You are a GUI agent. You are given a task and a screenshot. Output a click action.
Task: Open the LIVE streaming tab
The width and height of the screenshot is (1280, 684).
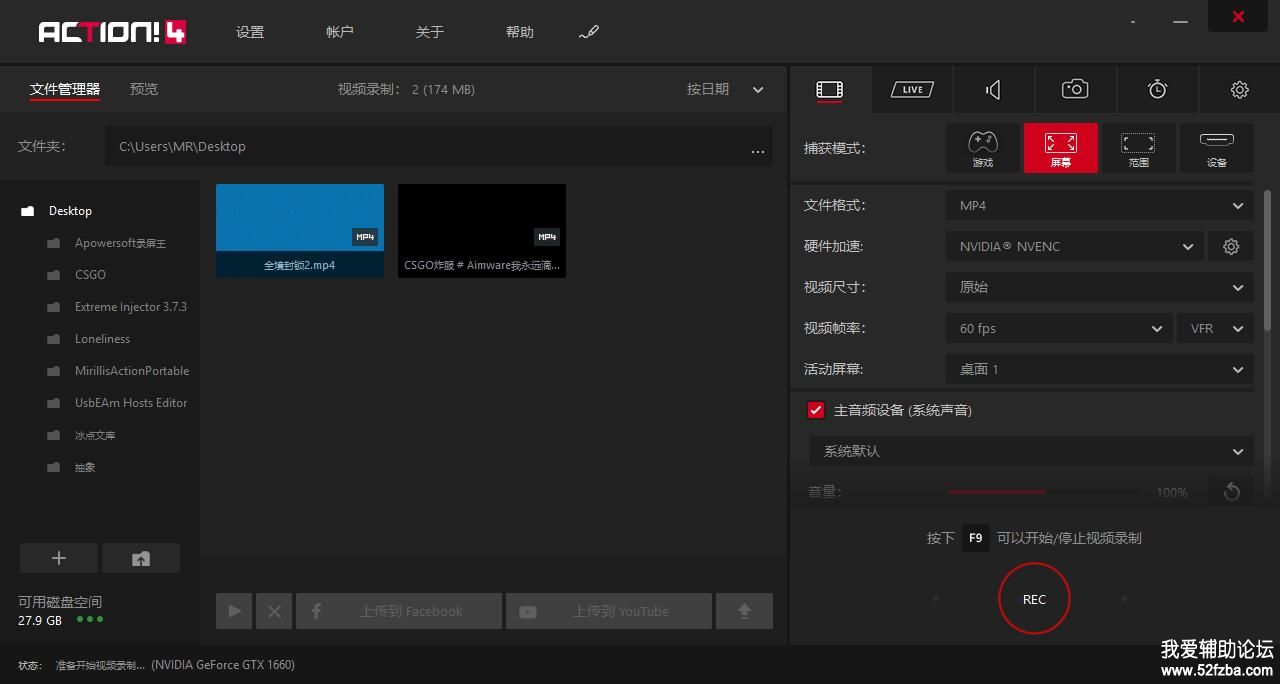(x=911, y=90)
